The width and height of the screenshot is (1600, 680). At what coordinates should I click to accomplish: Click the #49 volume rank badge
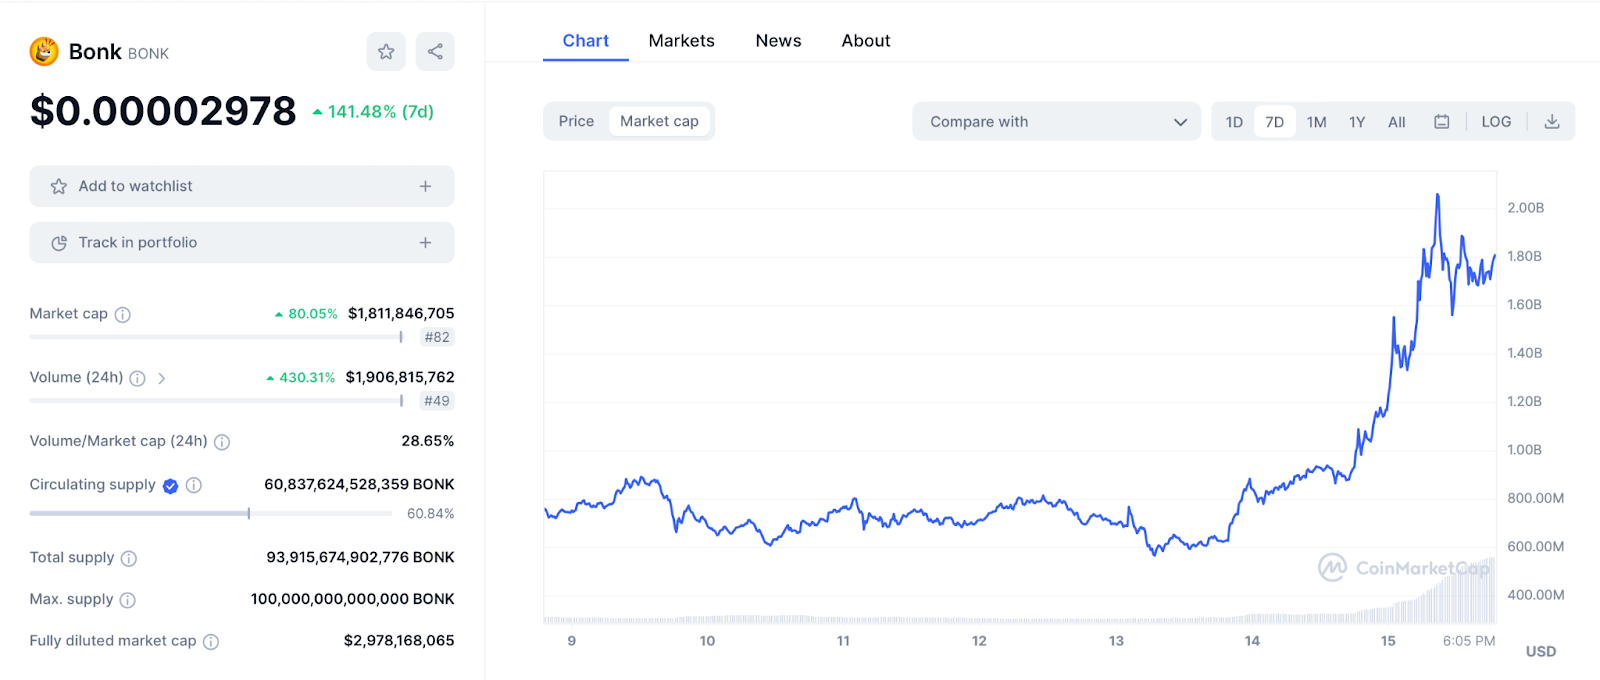tap(437, 401)
